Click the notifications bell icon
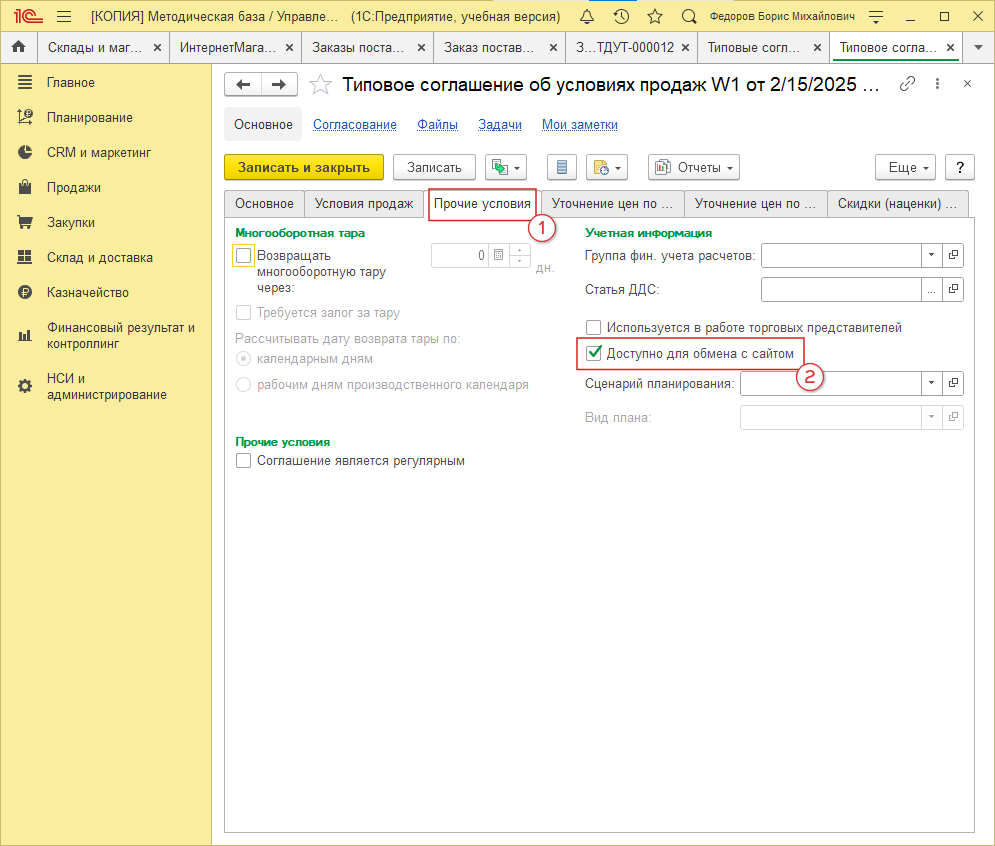 (587, 17)
